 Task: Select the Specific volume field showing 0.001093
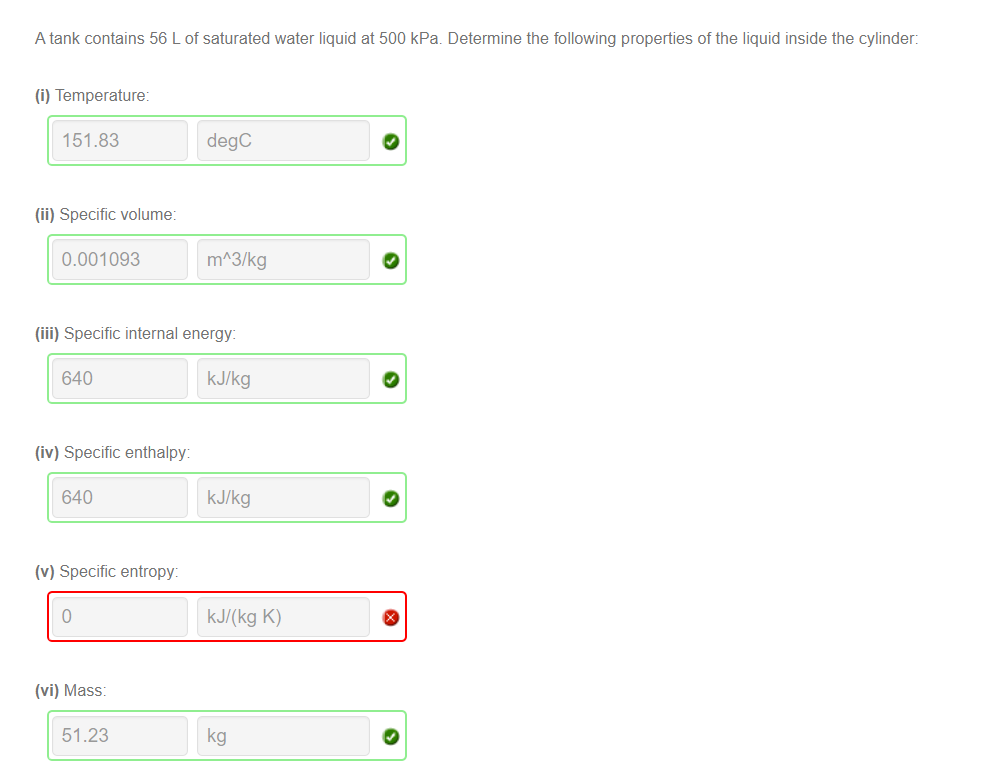[118, 259]
